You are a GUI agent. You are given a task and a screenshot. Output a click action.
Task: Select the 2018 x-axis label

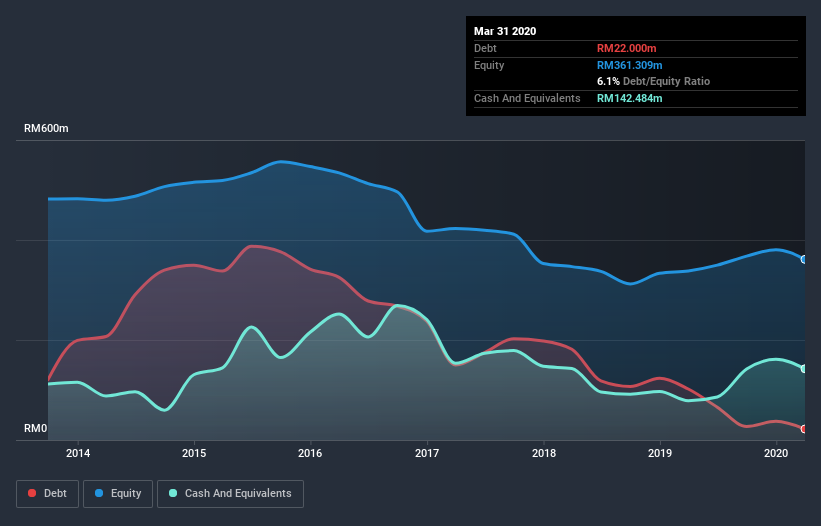[x=543, y=453]
